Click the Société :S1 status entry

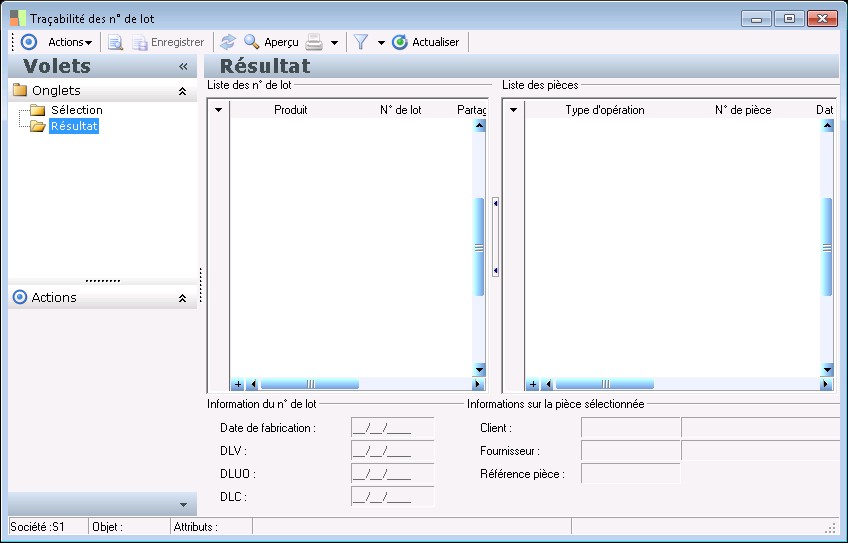[48, 527]
